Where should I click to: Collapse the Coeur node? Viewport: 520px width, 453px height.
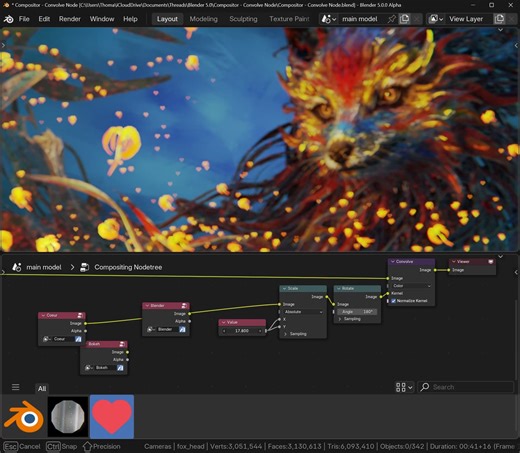[x=43, y=315]
